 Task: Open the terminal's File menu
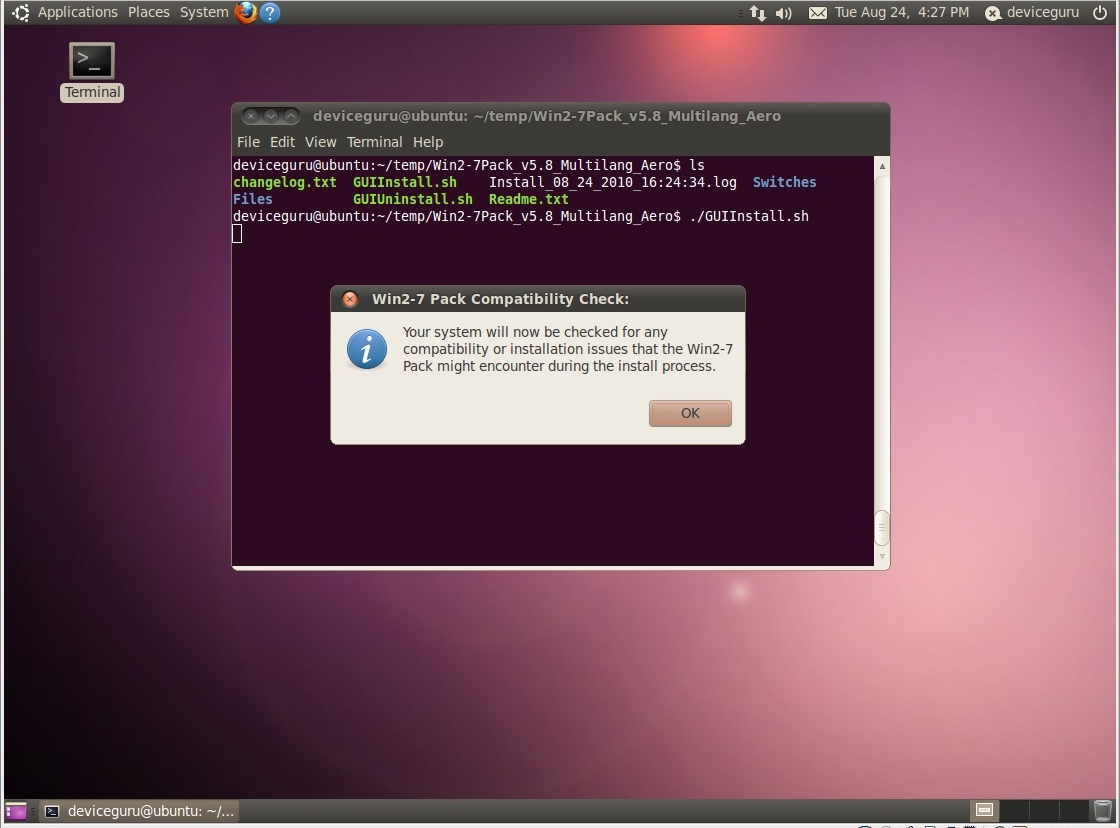point(248,142)
